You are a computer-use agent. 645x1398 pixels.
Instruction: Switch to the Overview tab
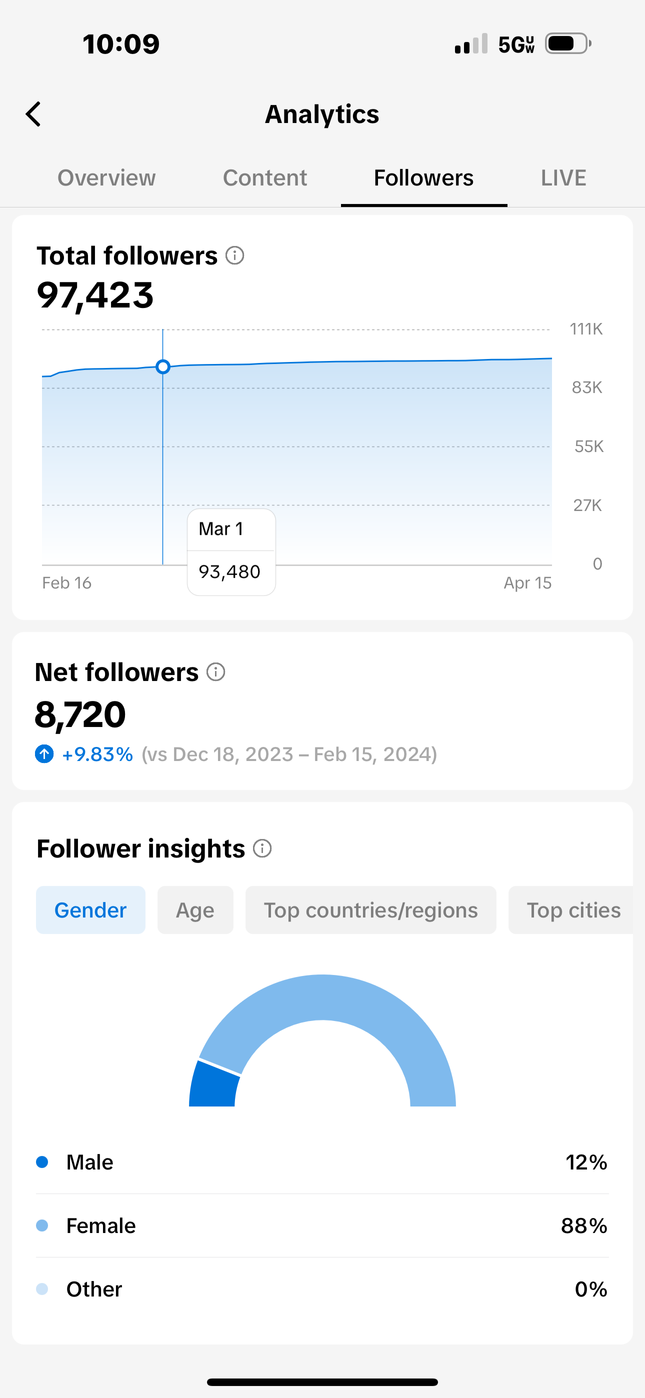tap(107, 178)
